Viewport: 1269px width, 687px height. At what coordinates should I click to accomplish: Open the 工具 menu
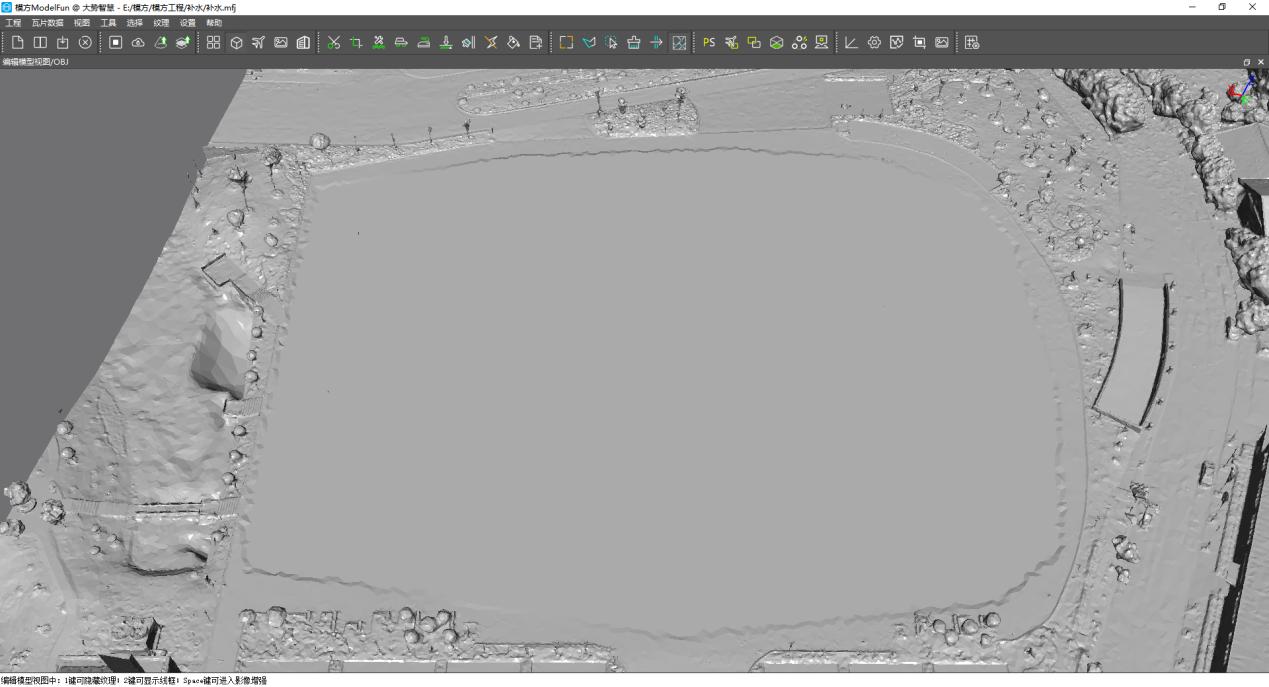pyautogui.click(x=108, y=22)
